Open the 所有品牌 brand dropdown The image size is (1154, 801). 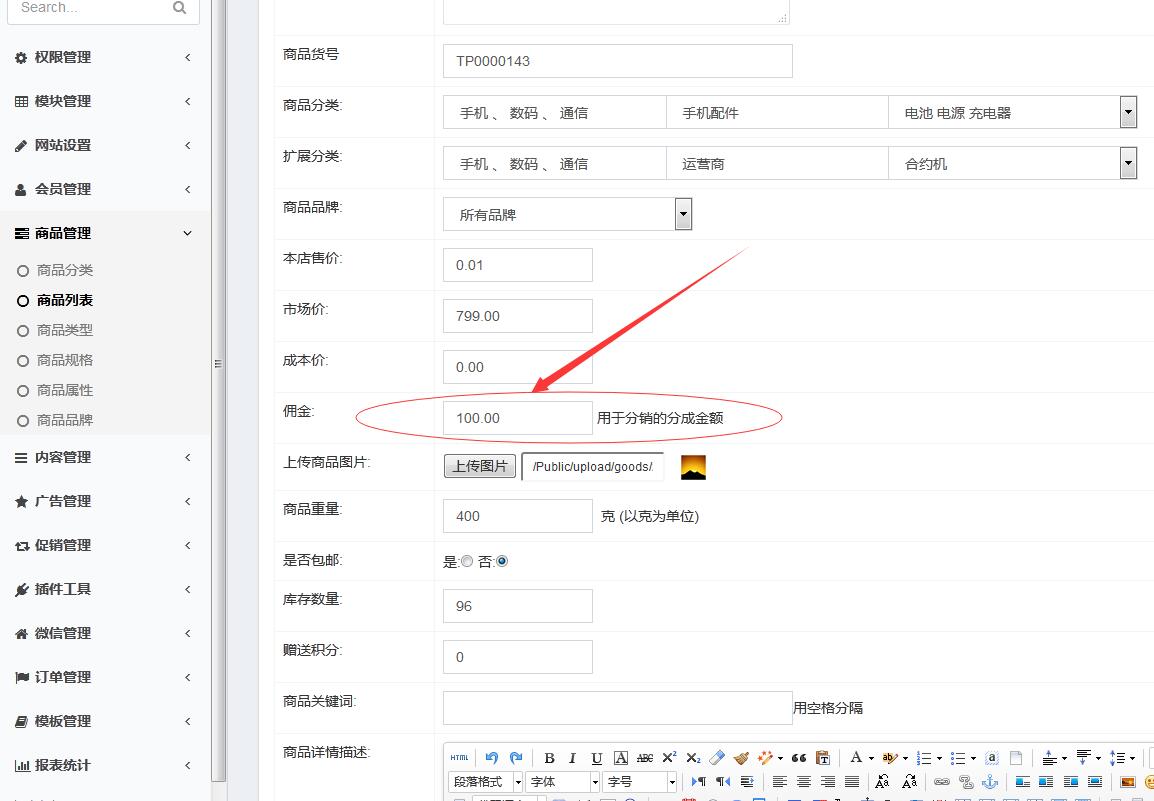[683, 214]
